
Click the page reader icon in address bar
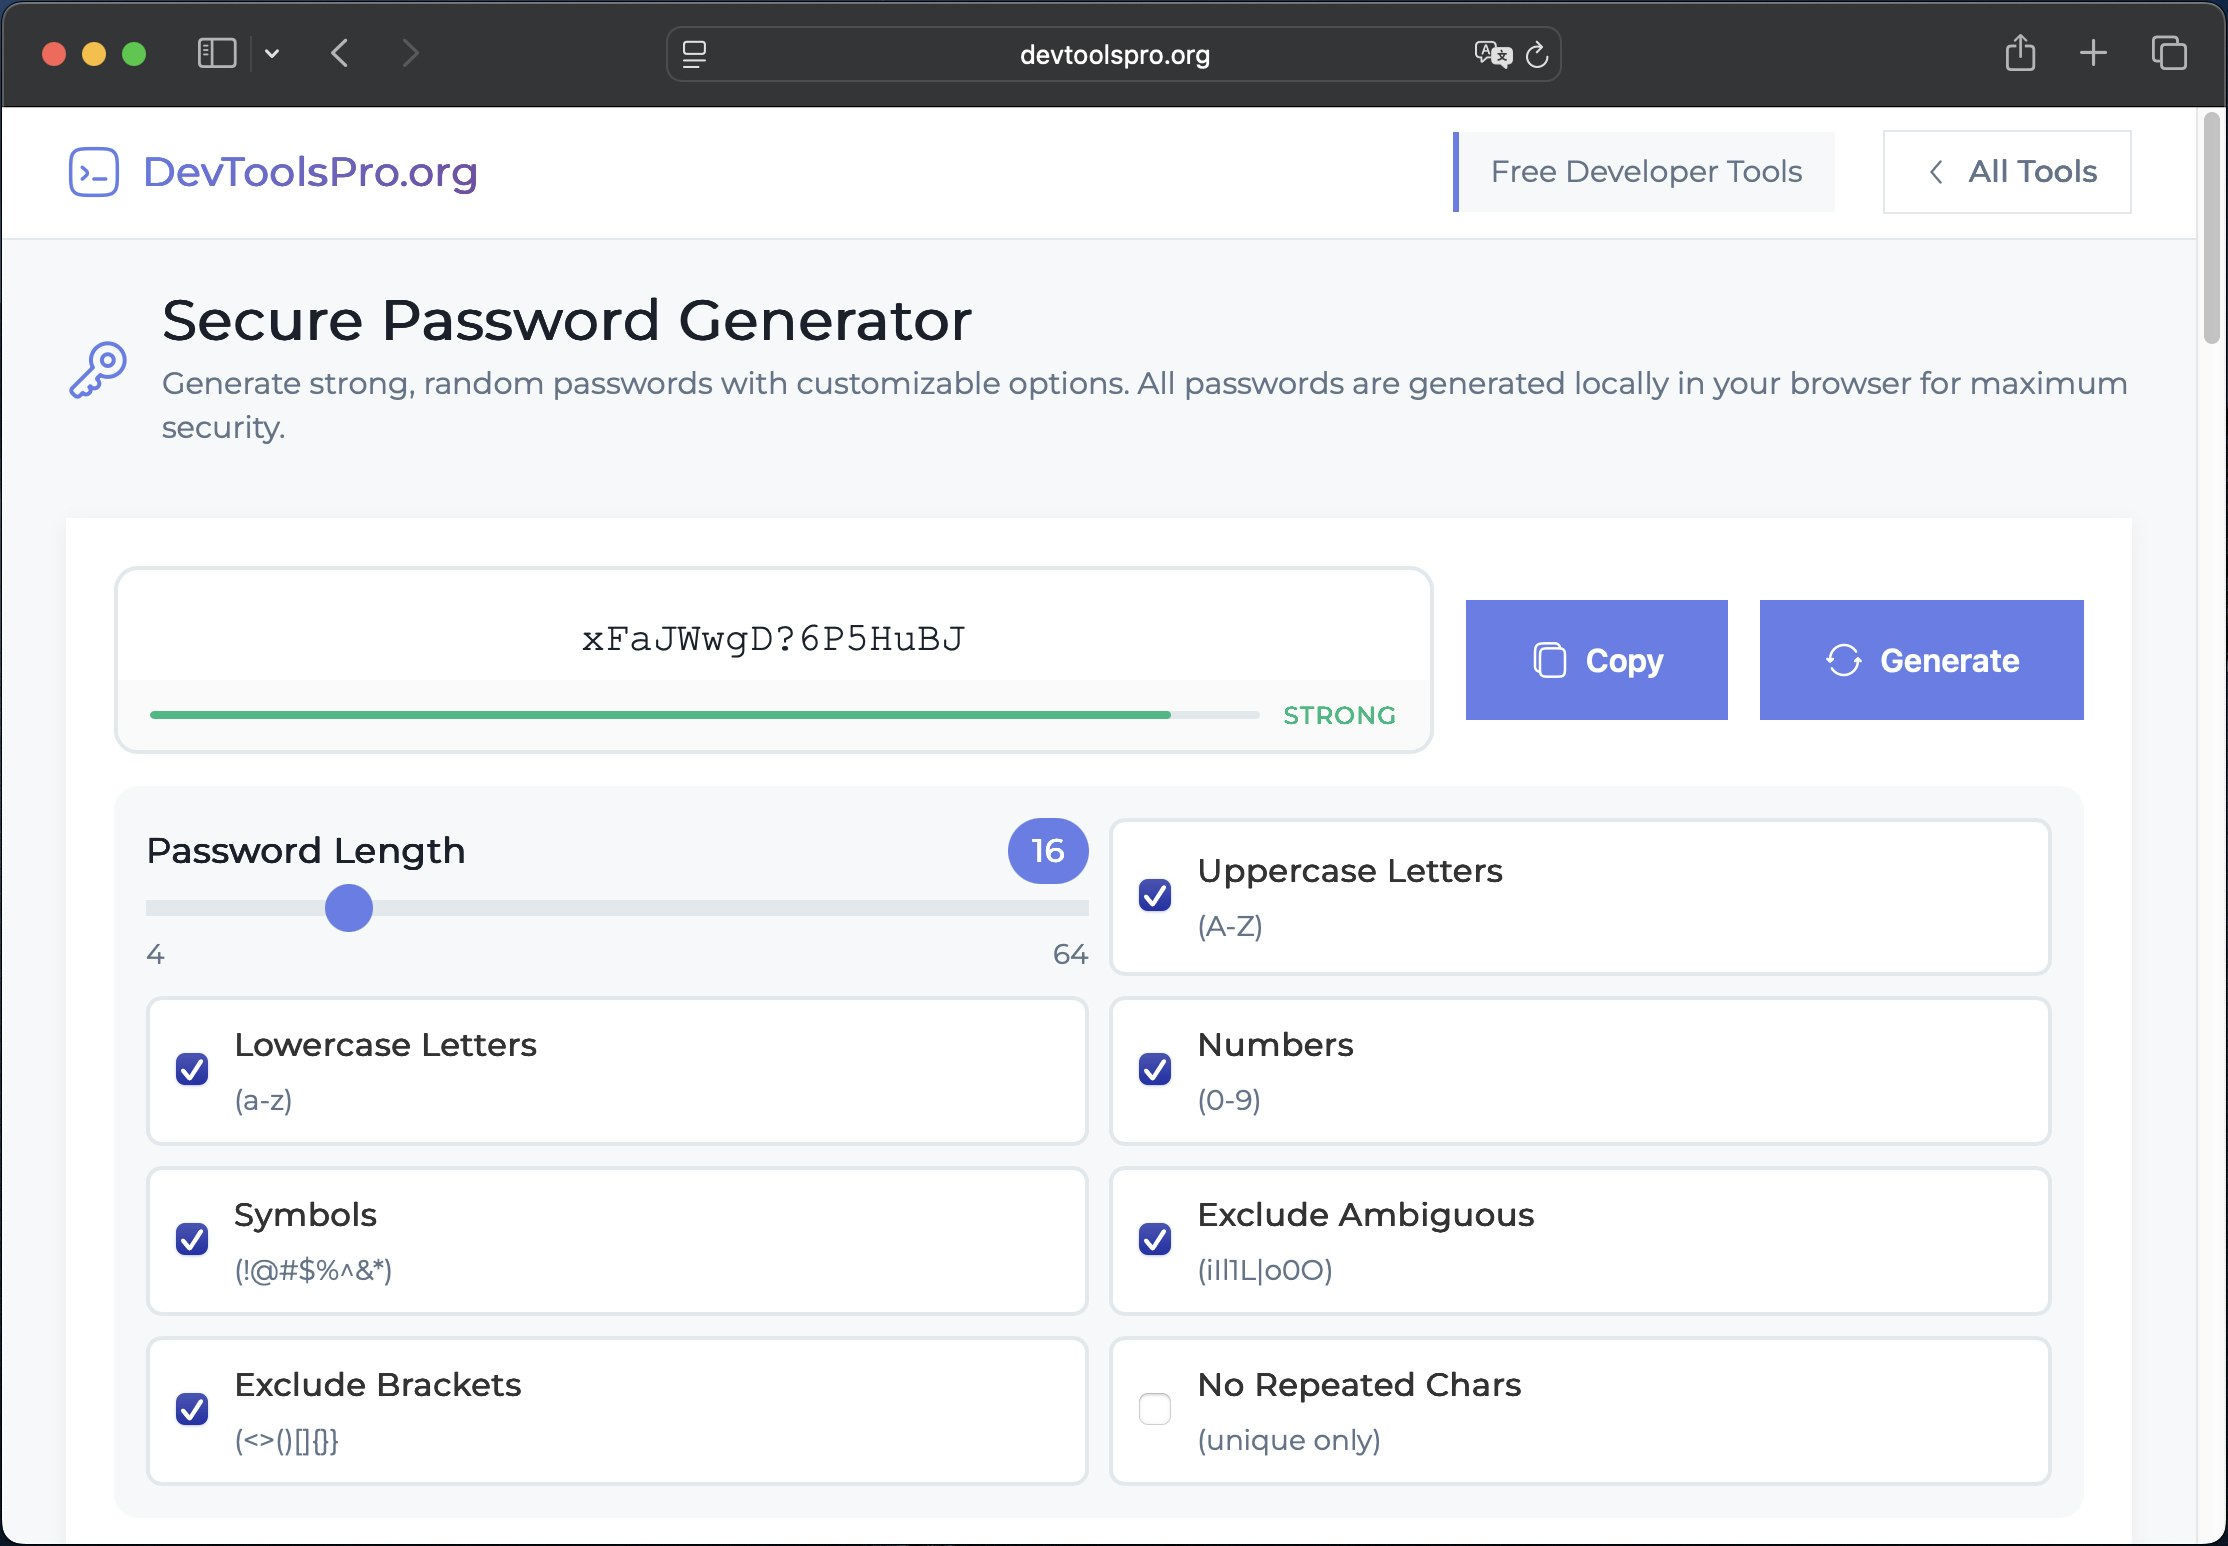click(694, 54)
